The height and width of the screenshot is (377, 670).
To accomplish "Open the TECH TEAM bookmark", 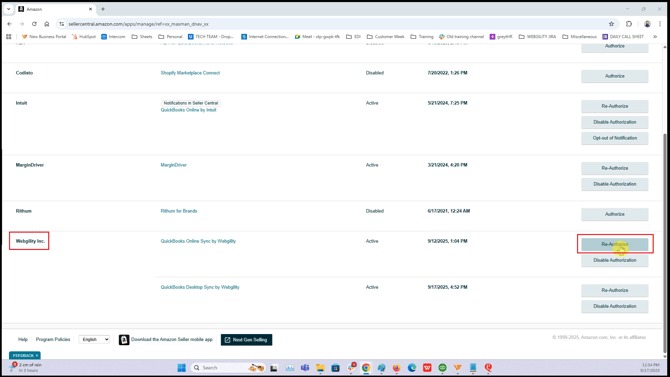I will pos(211,37).
